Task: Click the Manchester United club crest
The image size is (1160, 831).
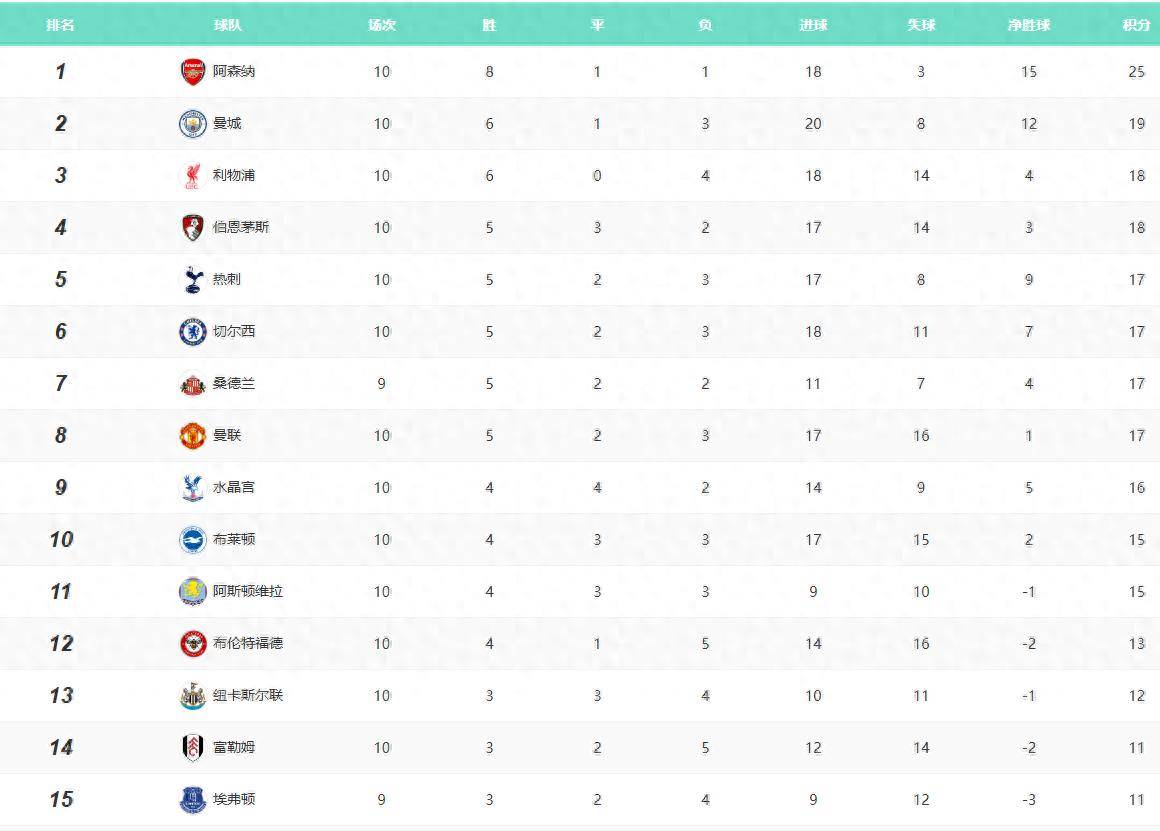Action: (x=192, y=436)
